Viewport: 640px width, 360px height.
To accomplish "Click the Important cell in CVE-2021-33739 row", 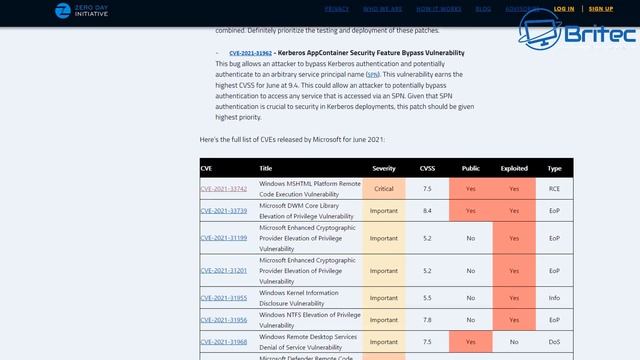I will point(384,211).
